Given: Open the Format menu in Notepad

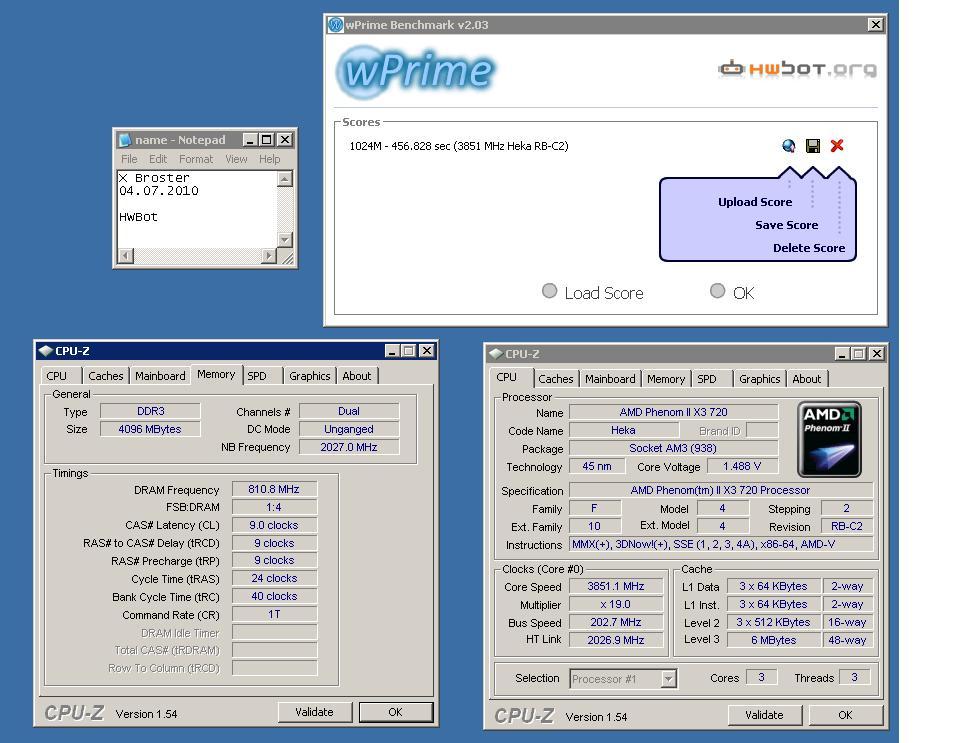Looking at the screenshot, I should pos(196,159).
